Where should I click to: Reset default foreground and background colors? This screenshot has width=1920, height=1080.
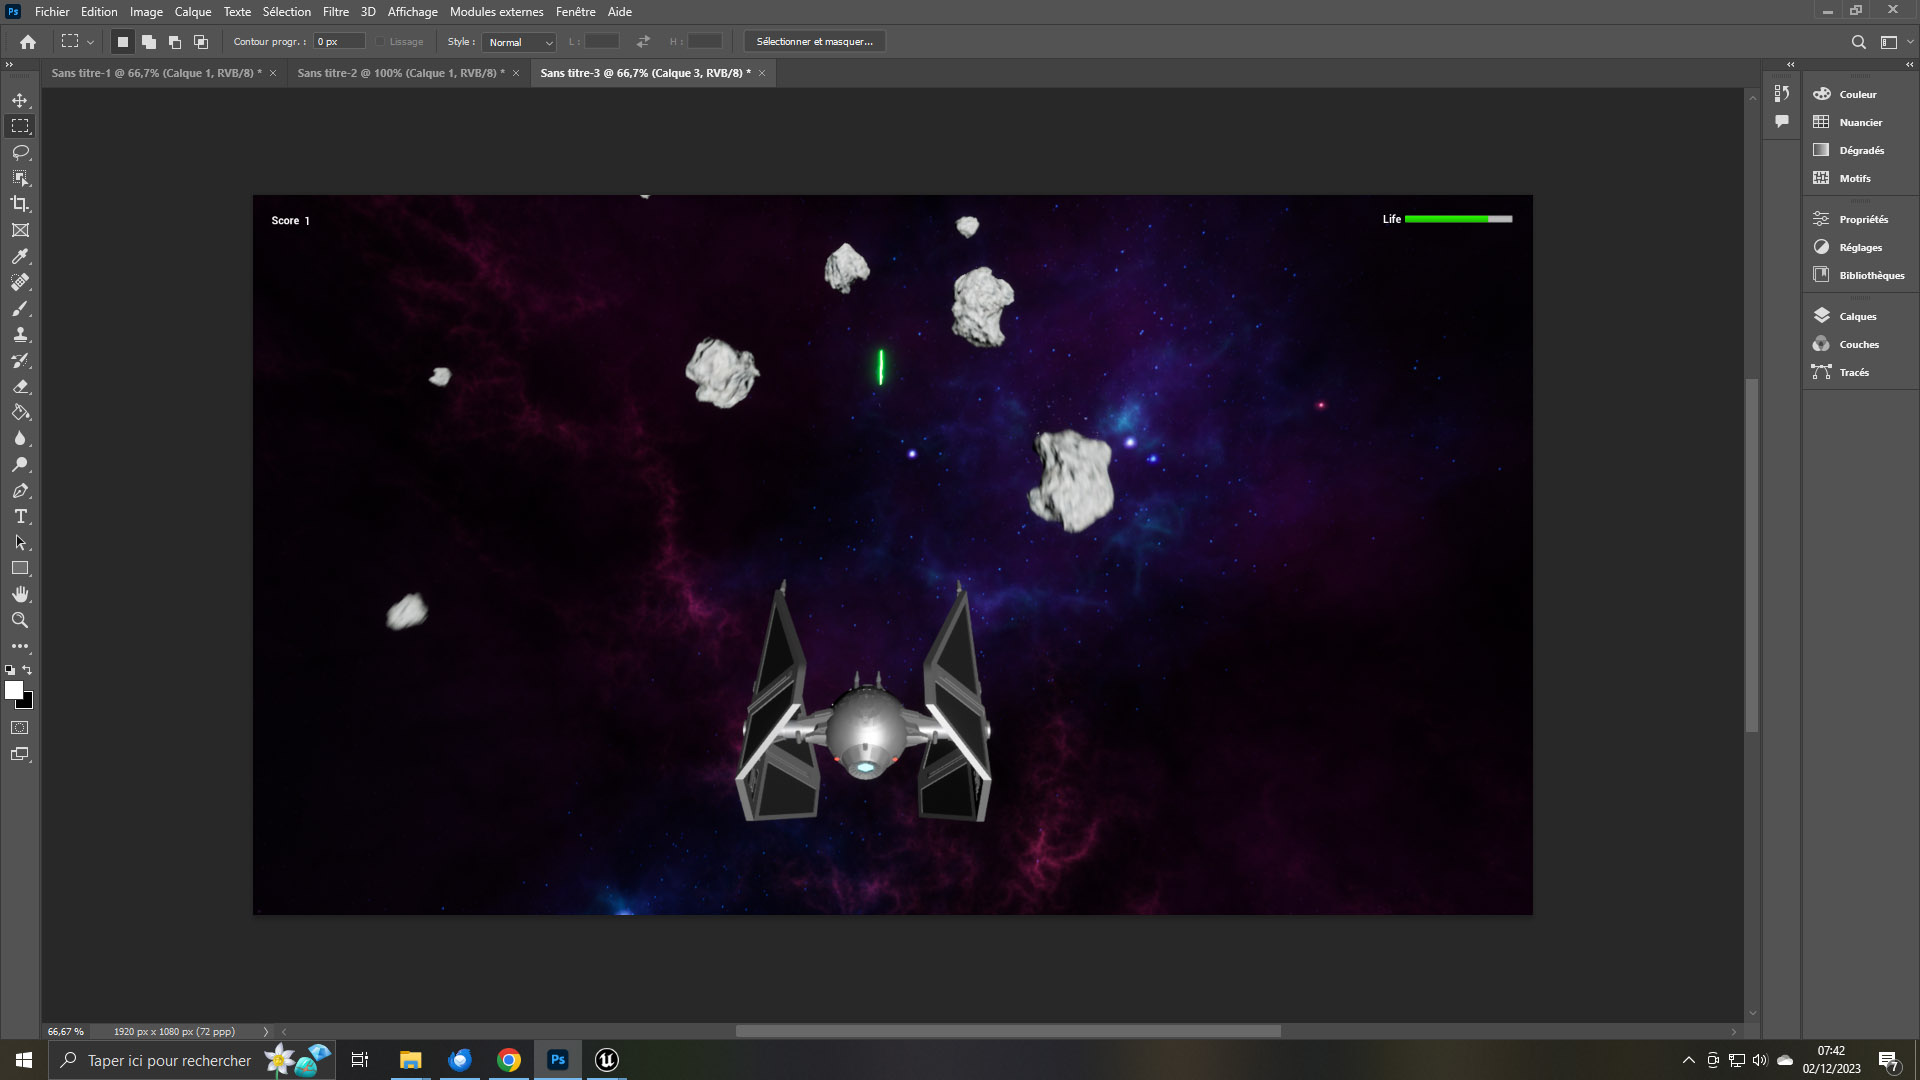[x=10, y=670]
